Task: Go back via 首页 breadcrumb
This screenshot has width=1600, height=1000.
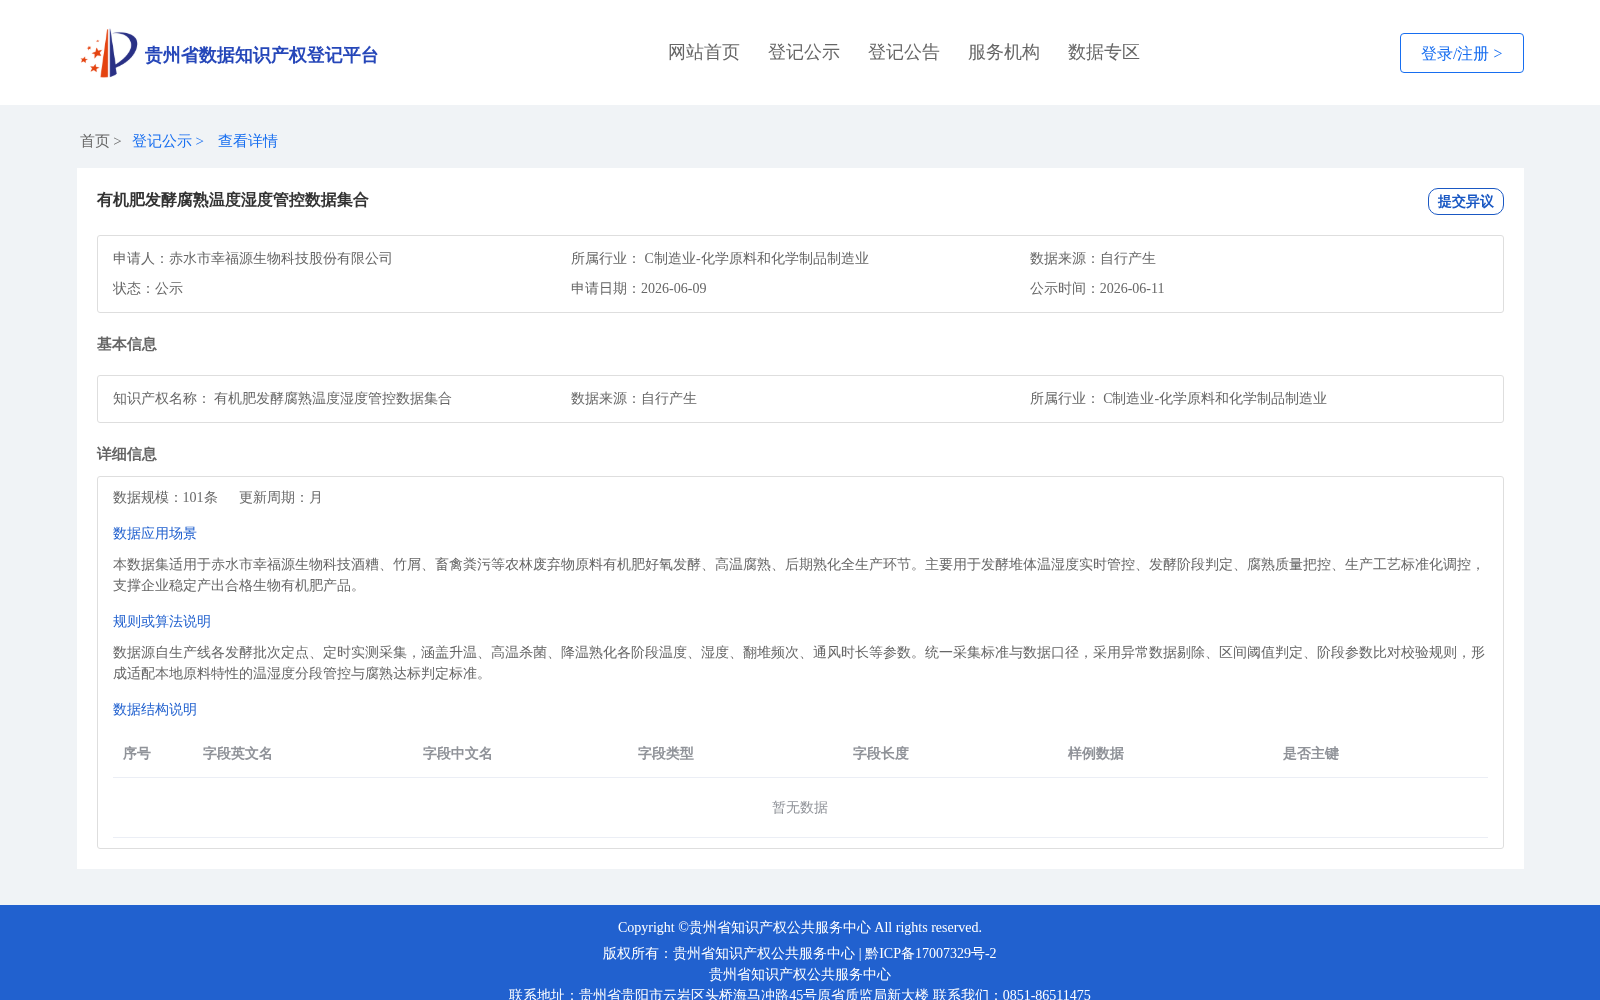Action: pos(95,141)
